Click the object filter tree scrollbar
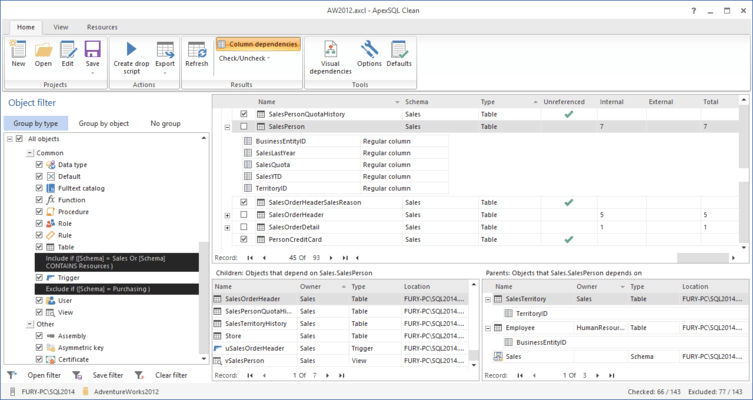 pyautogui.click(x=204, y=298)
